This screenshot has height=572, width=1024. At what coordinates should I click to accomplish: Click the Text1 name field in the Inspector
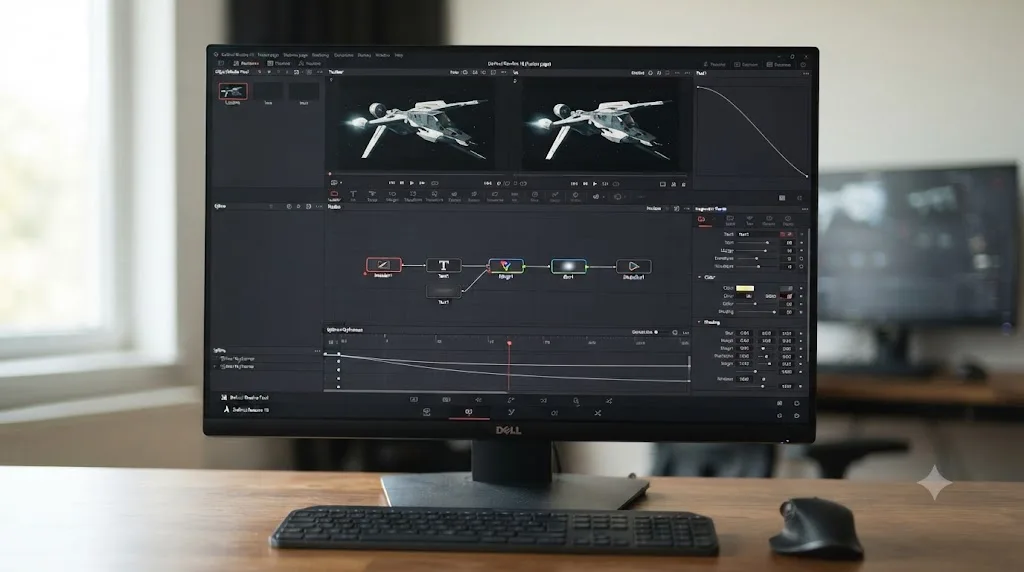[x=758, y=234]
